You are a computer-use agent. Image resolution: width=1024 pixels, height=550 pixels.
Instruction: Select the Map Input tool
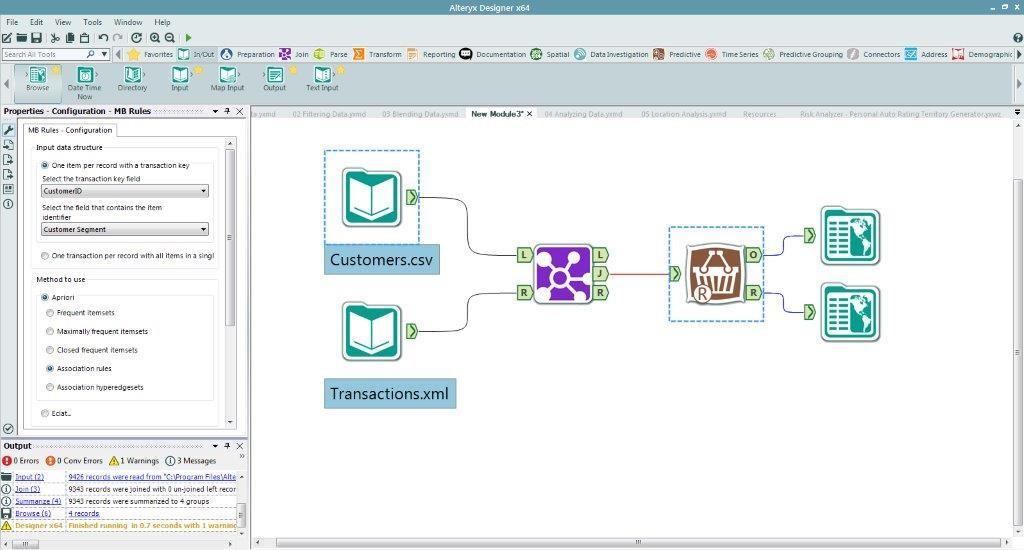point(227,78)
